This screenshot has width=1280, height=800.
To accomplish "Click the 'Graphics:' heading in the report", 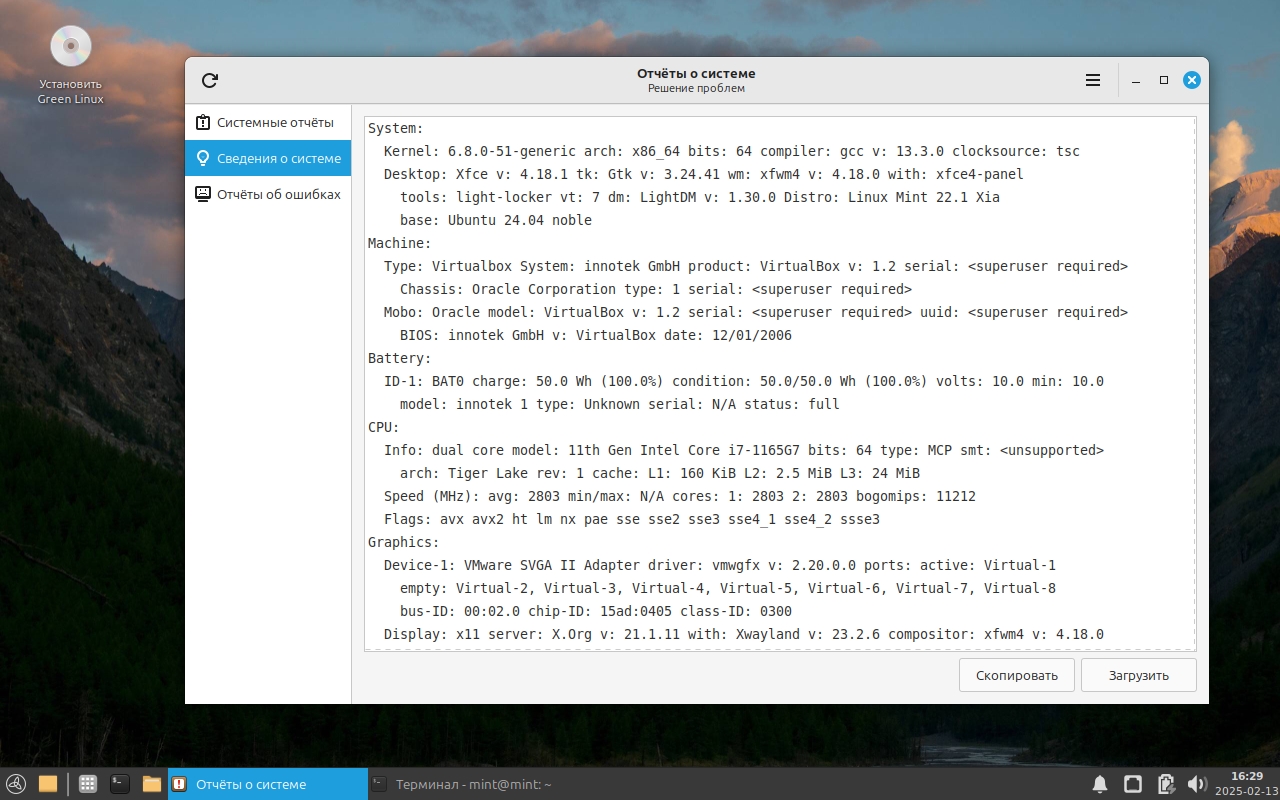I will pos(404,542).
